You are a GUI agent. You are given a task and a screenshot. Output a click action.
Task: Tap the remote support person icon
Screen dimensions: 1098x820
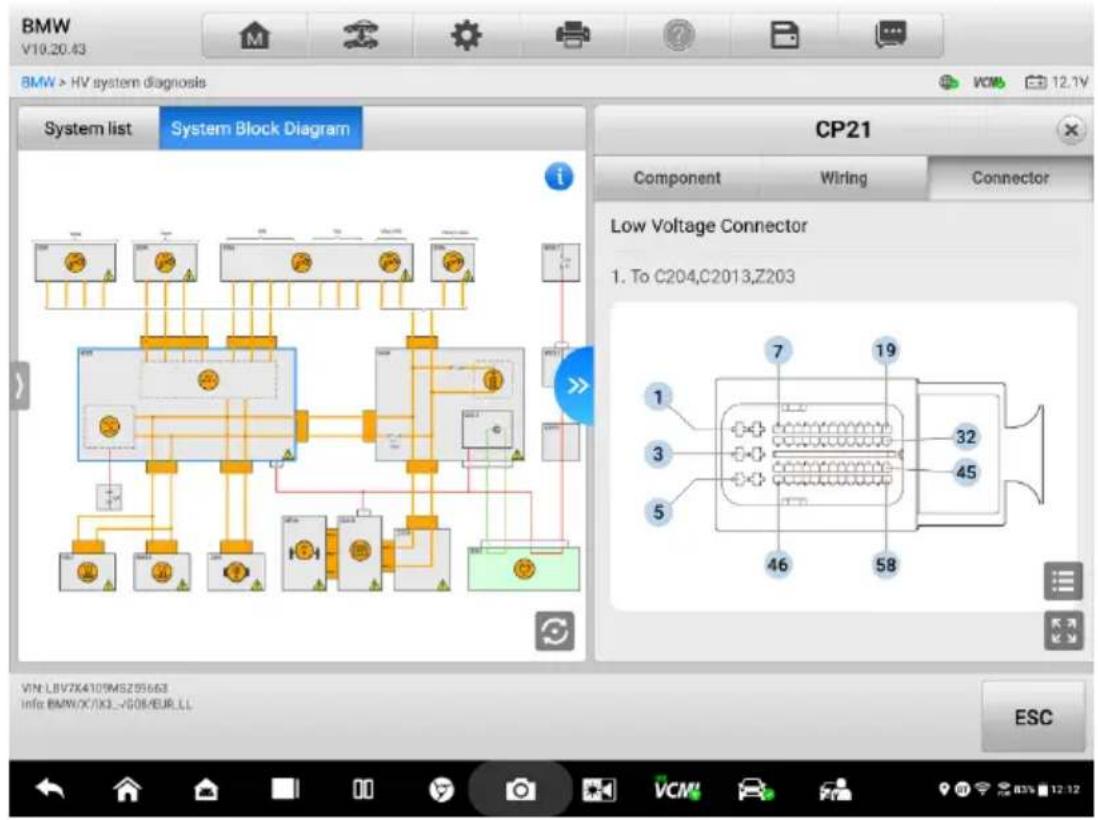tap(835, 790)
